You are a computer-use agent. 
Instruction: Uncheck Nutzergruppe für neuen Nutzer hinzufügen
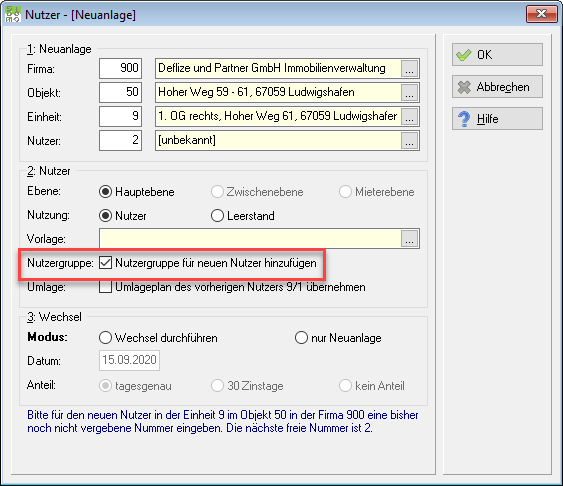coord(105,263)
